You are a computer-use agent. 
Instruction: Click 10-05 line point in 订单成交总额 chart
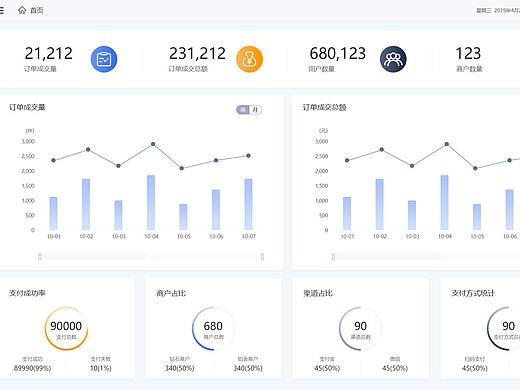(x=475, y=168)
